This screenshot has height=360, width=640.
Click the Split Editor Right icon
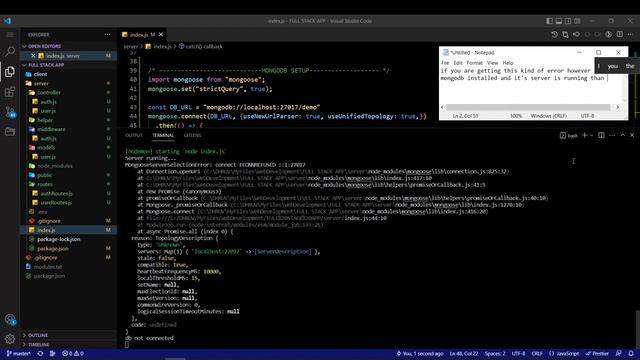(620, 35)
